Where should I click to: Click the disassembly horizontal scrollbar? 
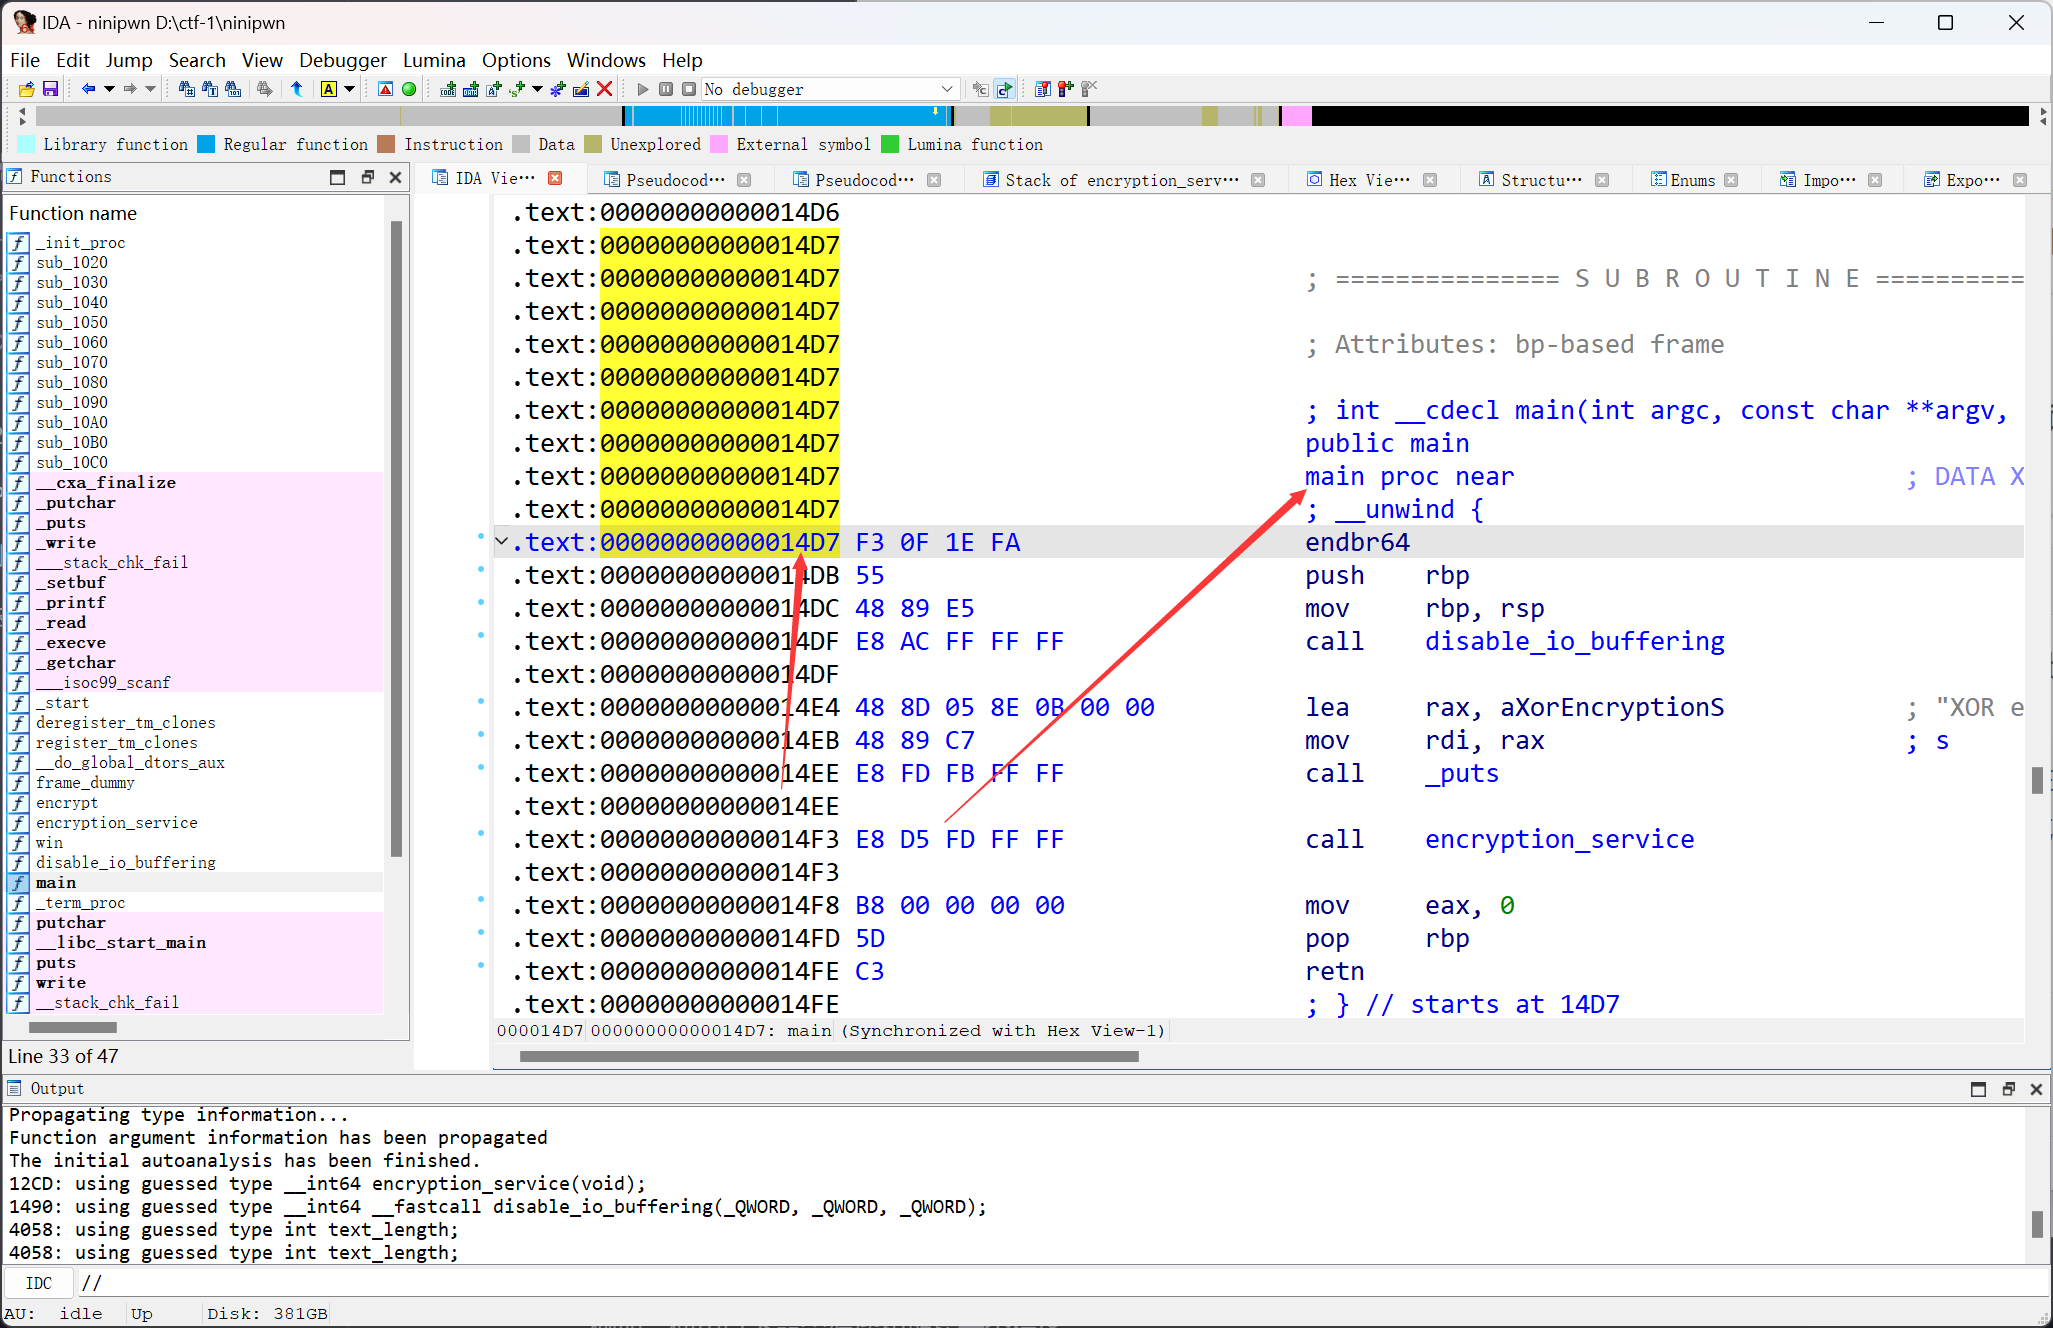tap(828, 1056)
